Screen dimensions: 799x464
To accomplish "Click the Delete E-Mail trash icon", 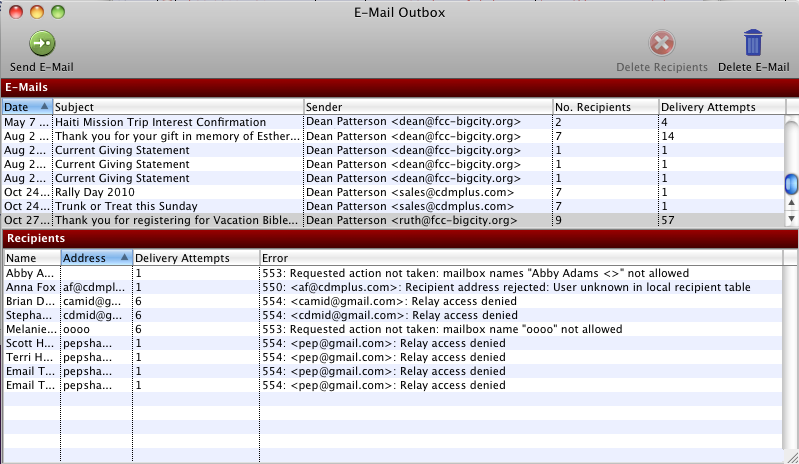I will click(x=753, y=45).
